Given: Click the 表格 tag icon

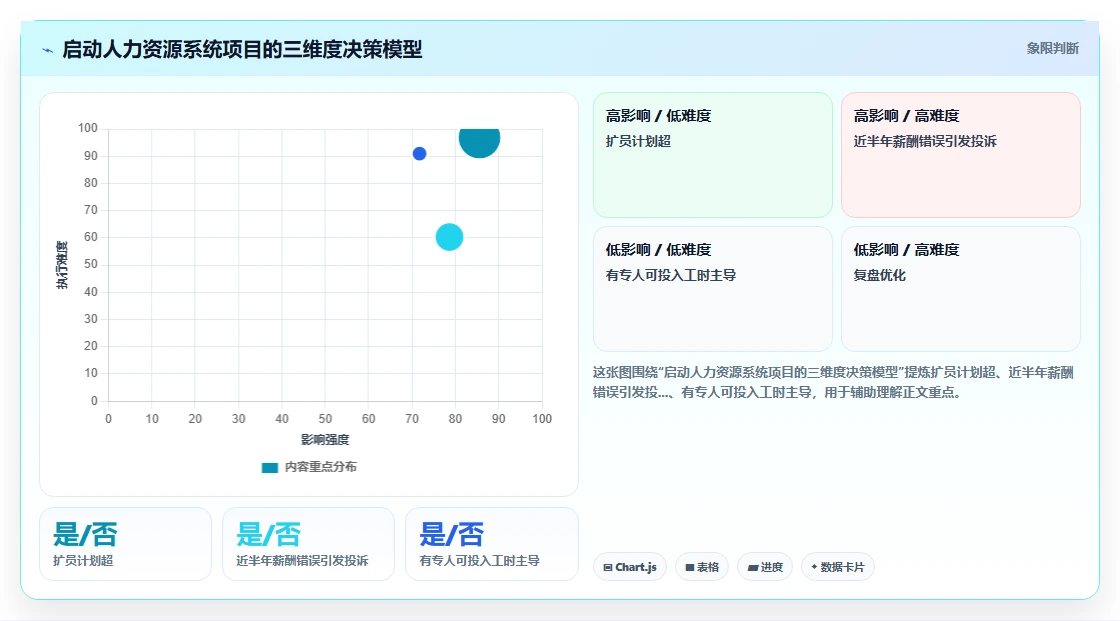Looking at the screenshot, I should point(690,567).
